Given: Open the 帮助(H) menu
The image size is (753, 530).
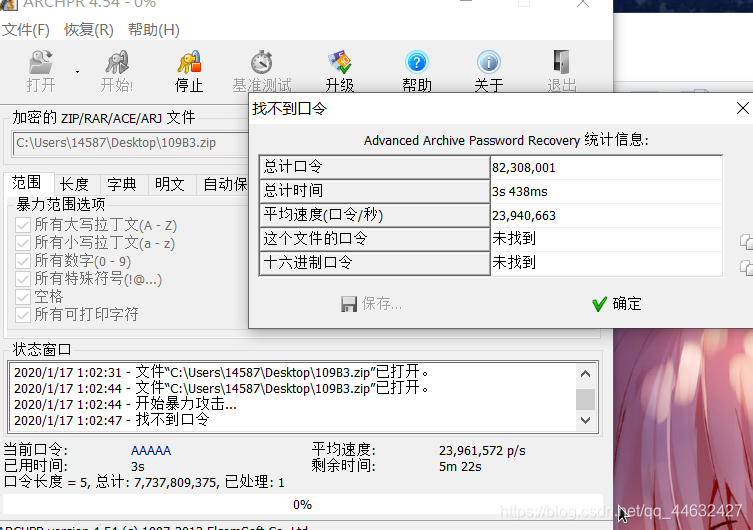Looking at the screenshot, I should [154, 30].
